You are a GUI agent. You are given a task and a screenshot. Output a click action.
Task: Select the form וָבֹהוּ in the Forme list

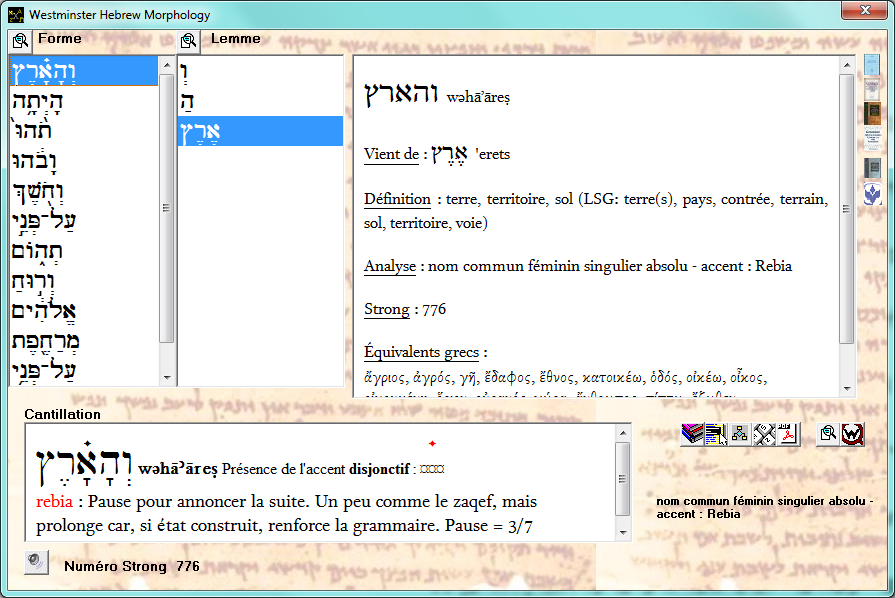tap(84, 161)
